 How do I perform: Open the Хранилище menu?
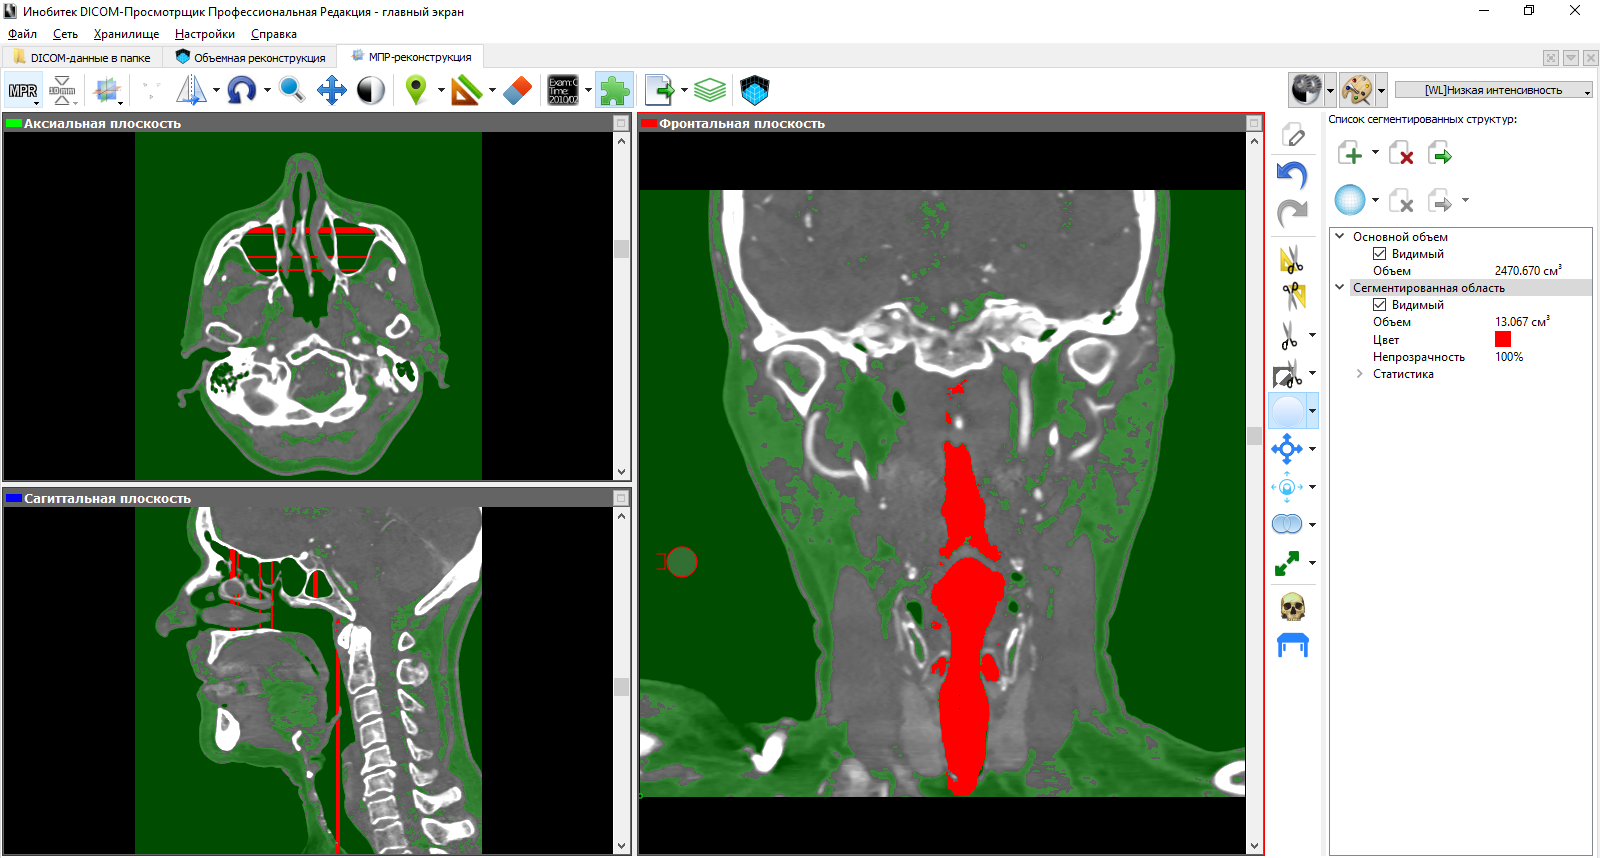click(x=126, y=34)
